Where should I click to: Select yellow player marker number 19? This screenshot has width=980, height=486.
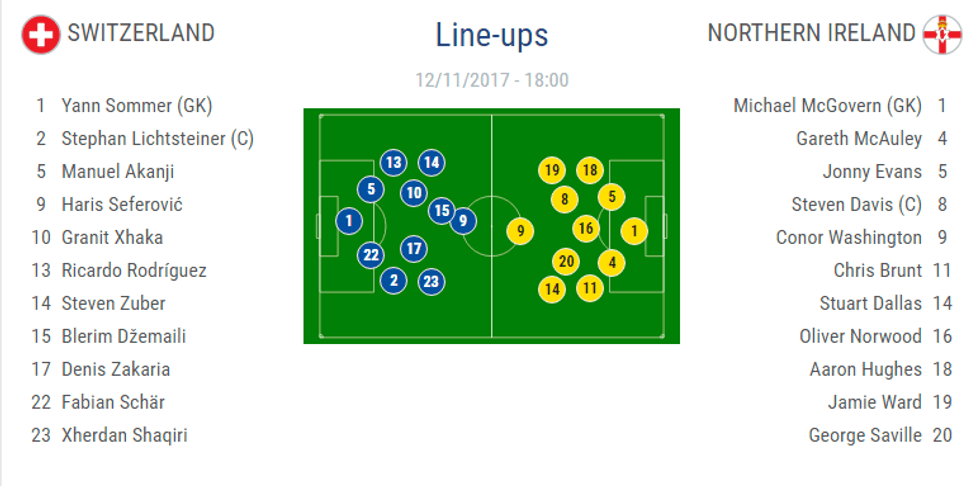coord(551,170)
